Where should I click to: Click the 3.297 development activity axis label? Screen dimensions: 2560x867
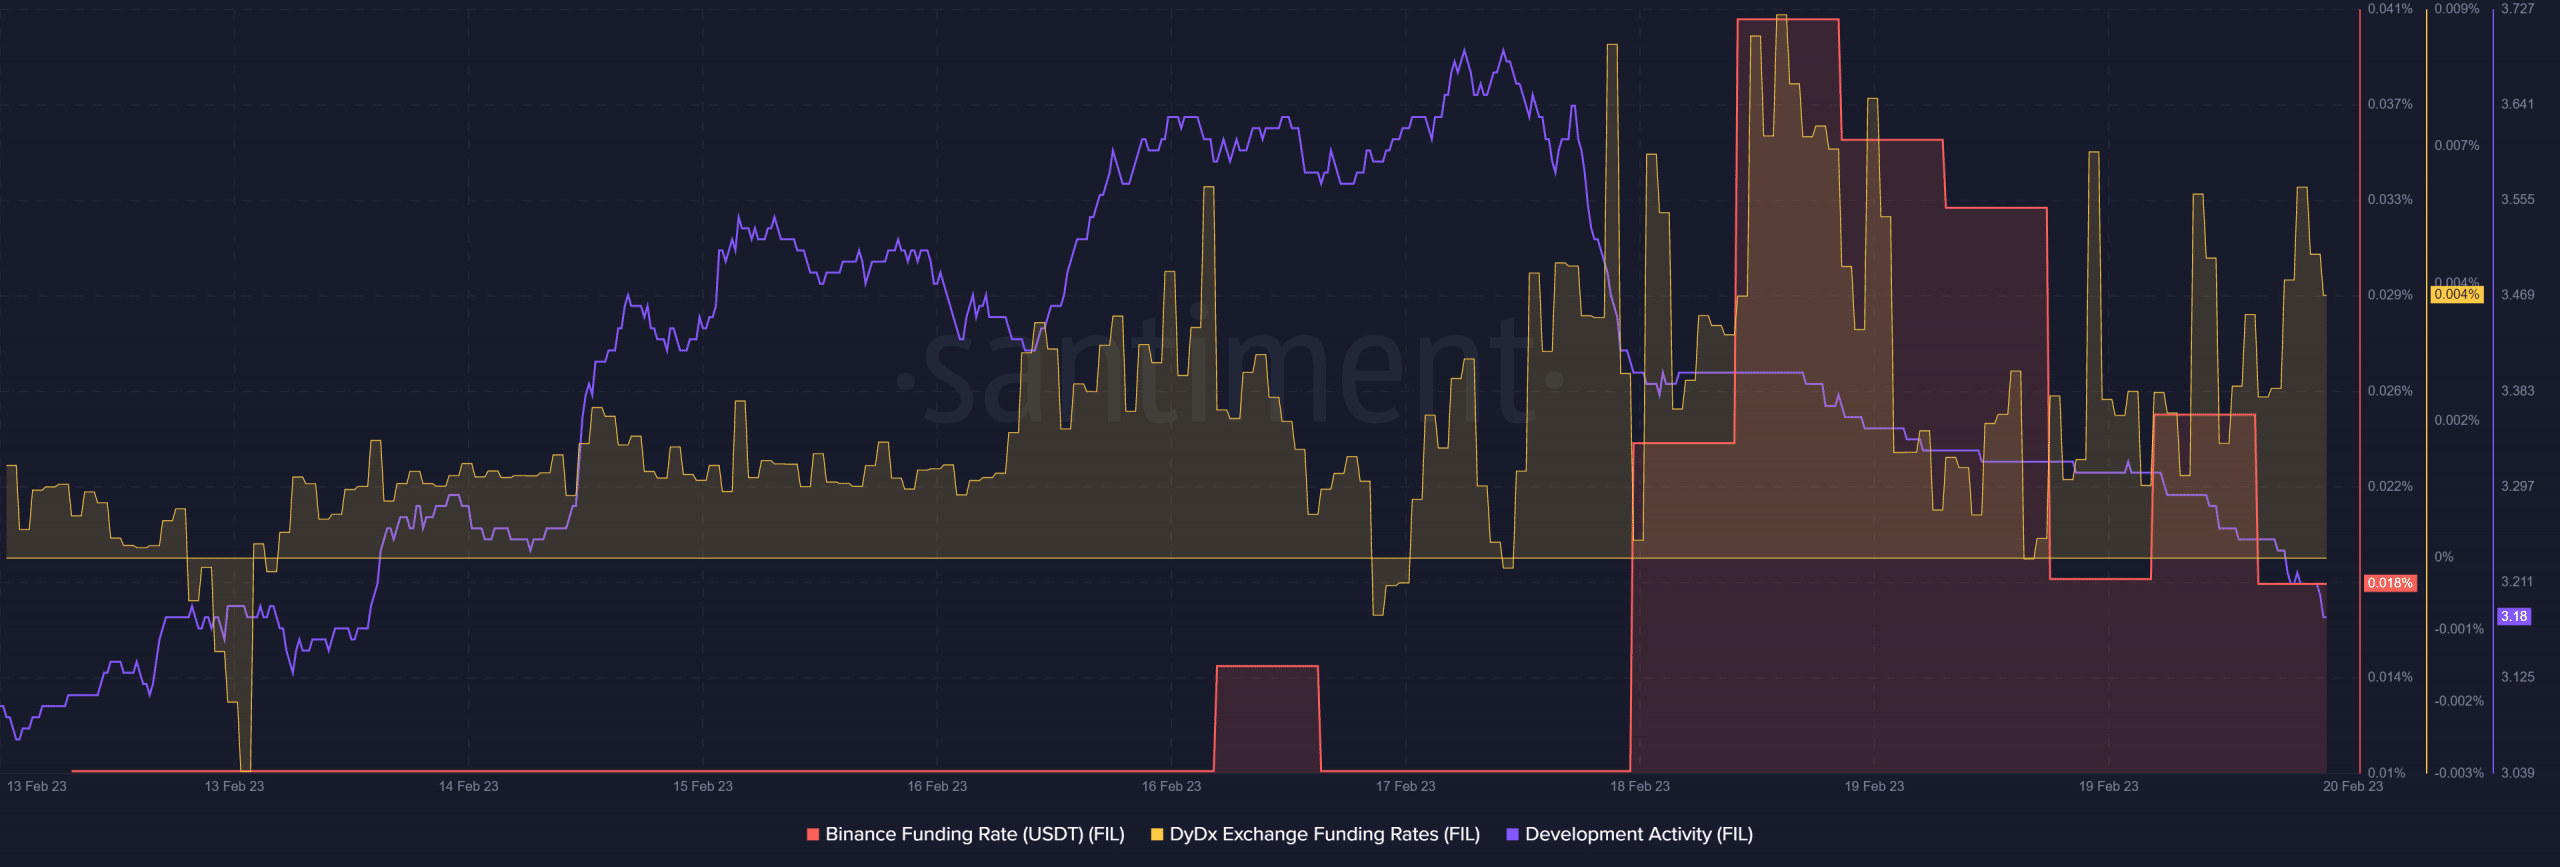2518,486
